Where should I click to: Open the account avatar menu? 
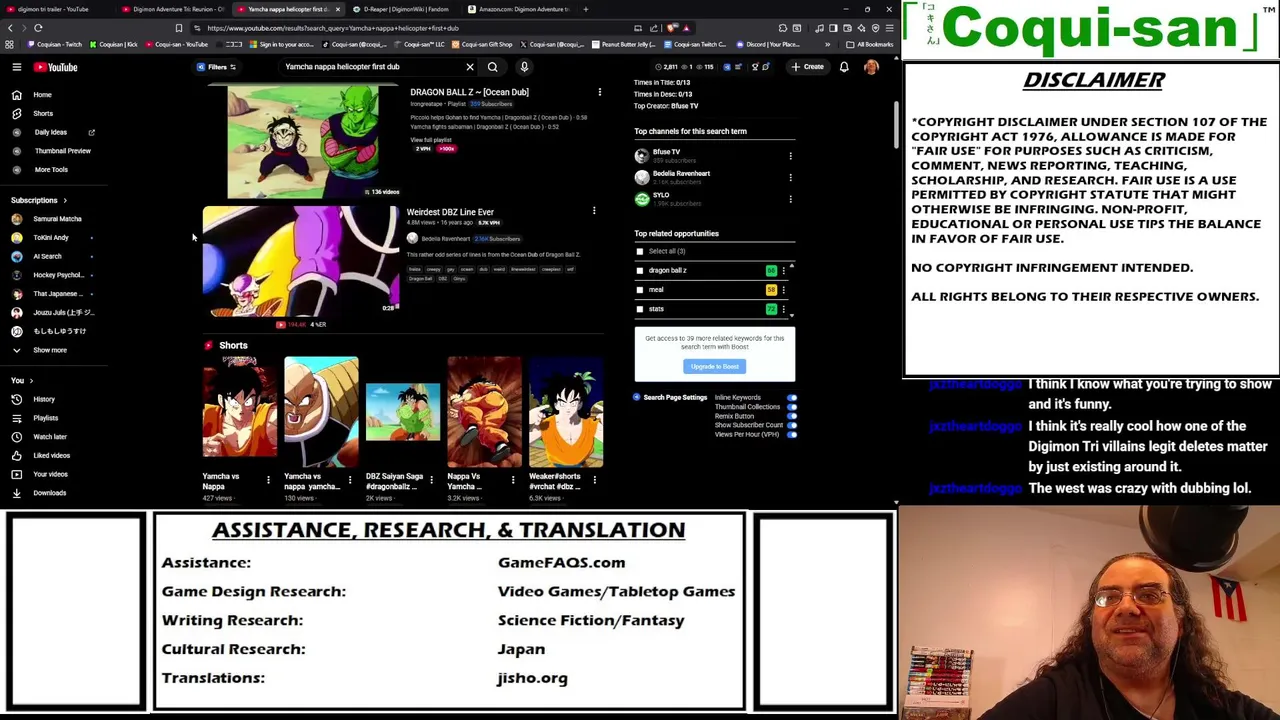pos(871,67)
